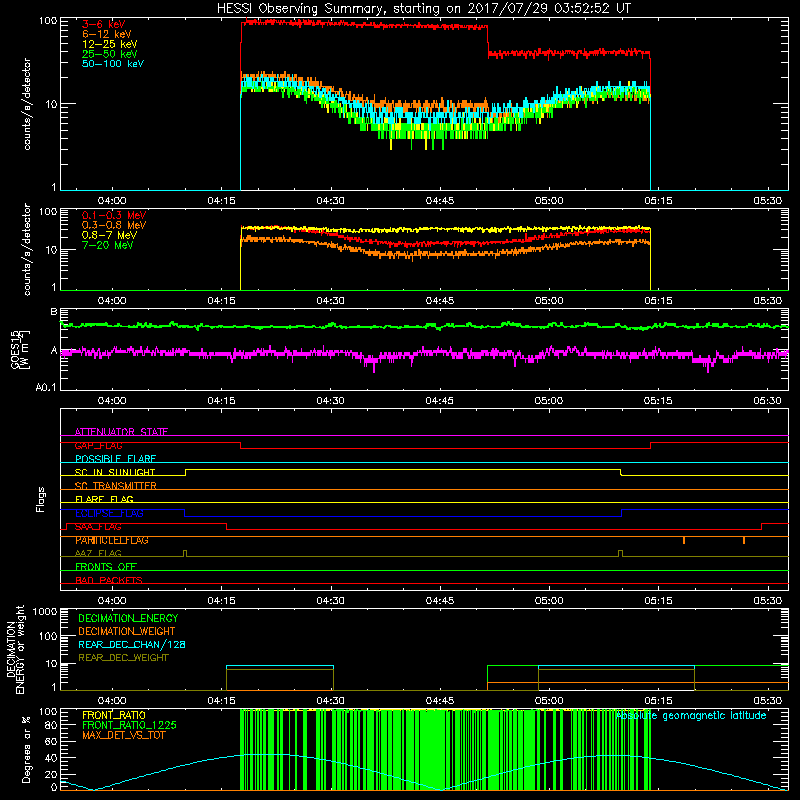The image size is (800, 800).
Task: Select the 3-6 keV legend label
Action: 103,24
